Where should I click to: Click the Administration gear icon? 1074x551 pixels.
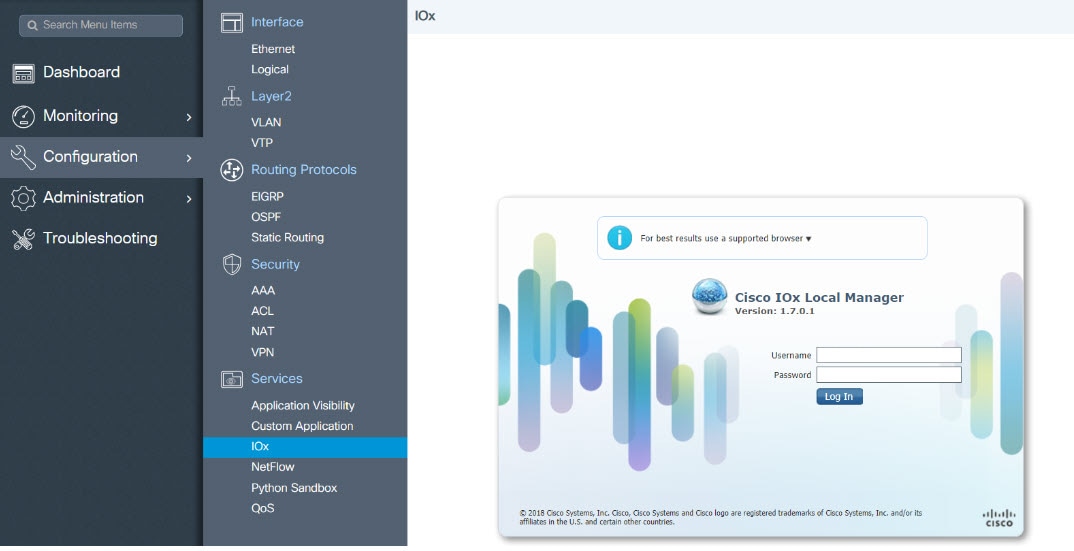(23, 198)
